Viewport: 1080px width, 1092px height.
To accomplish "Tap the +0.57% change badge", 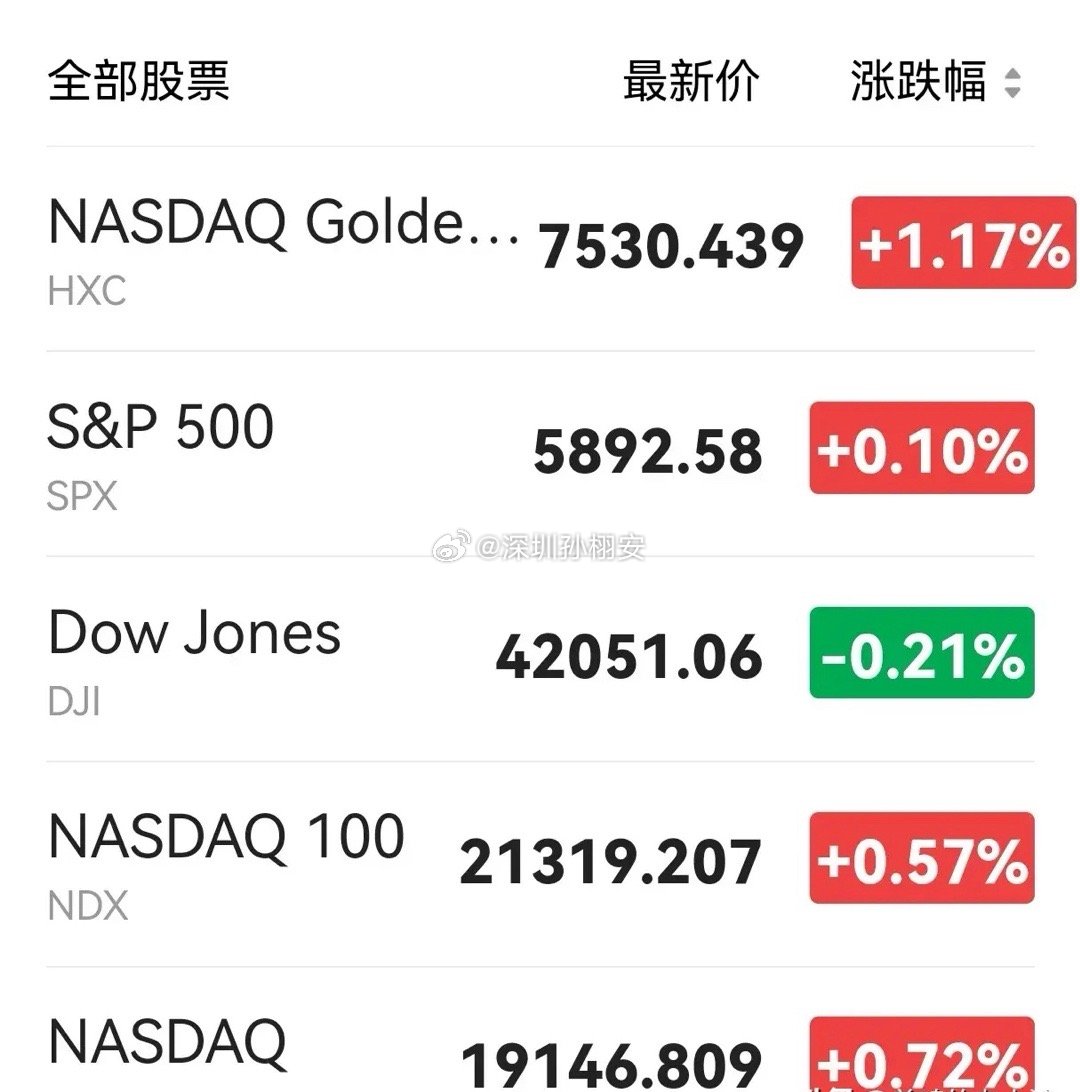I will (x=922, y=858).
